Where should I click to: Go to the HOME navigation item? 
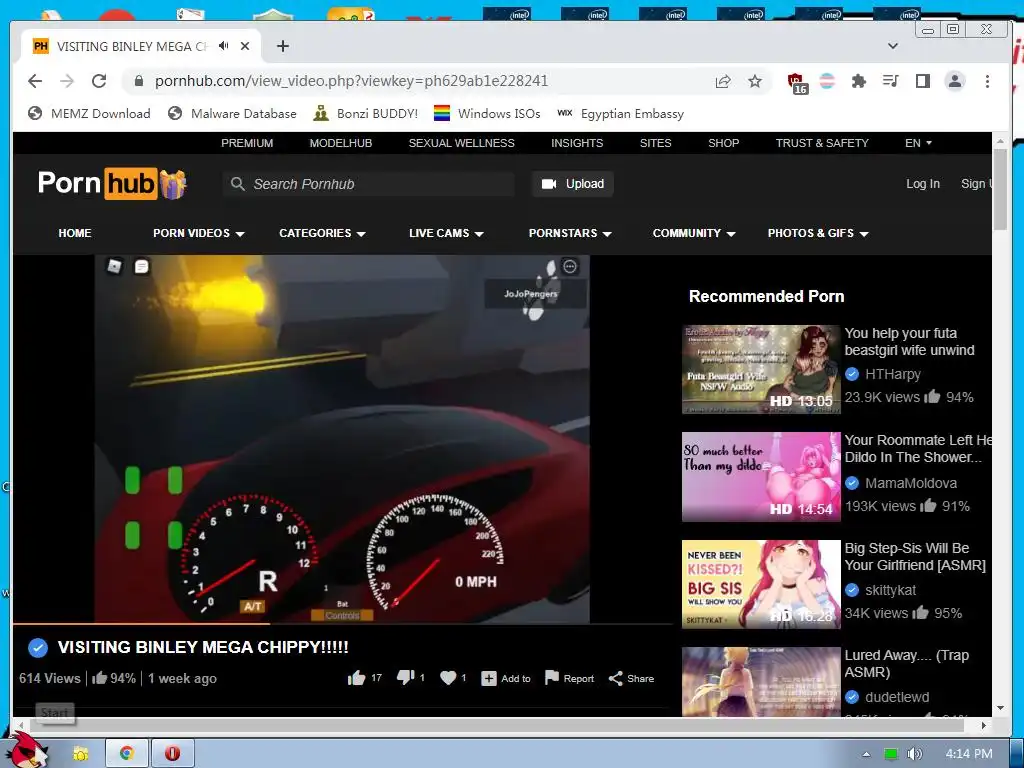(x=75, y=233)
